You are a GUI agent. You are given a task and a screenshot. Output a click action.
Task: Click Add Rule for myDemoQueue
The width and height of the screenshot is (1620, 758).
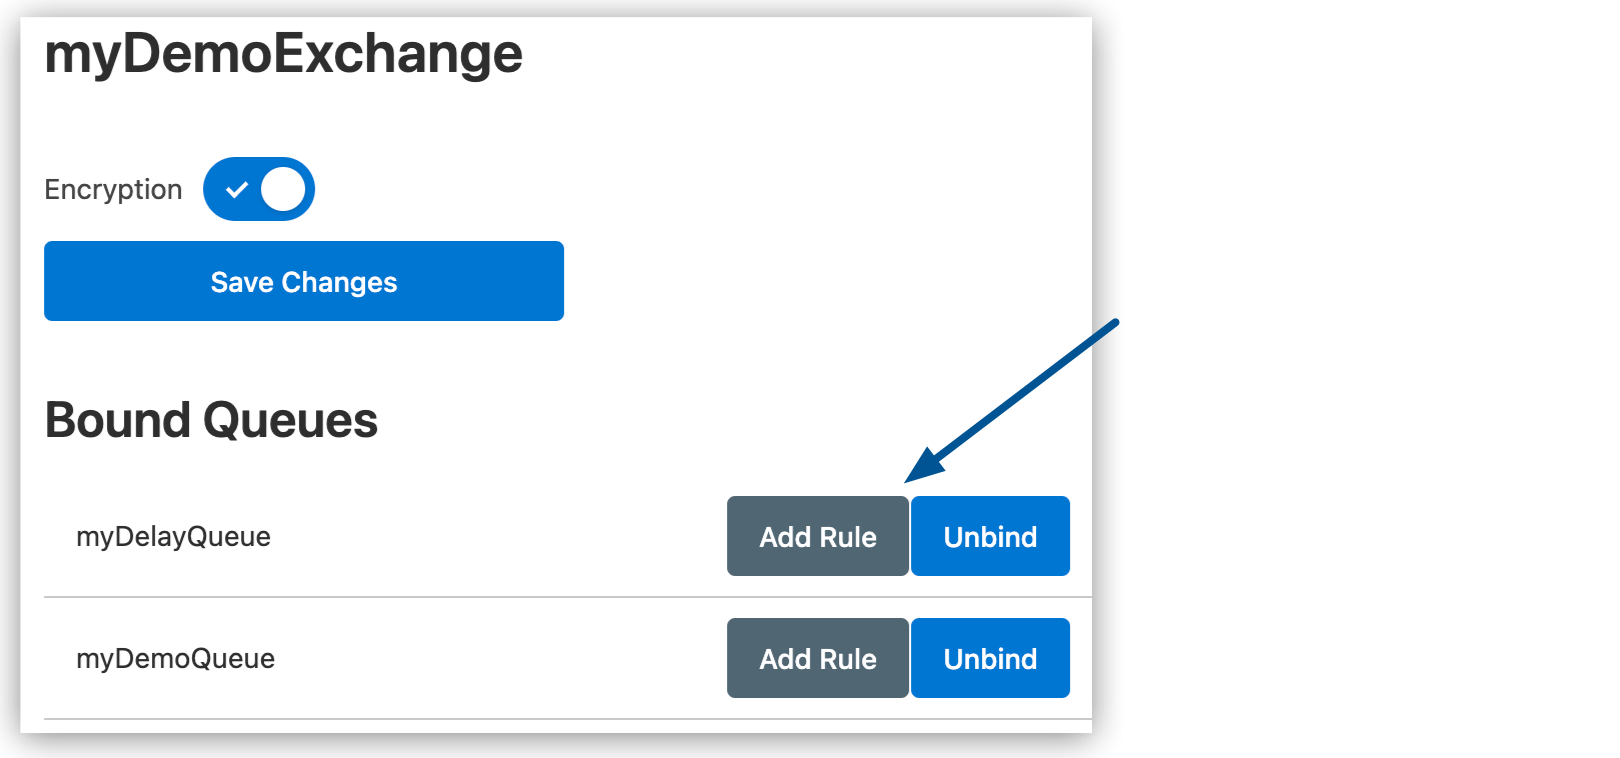click(817, 658)
